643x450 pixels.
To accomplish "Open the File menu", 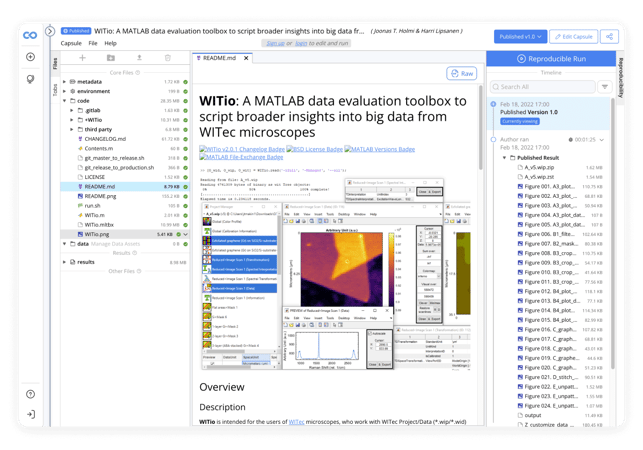I will 93,43.
